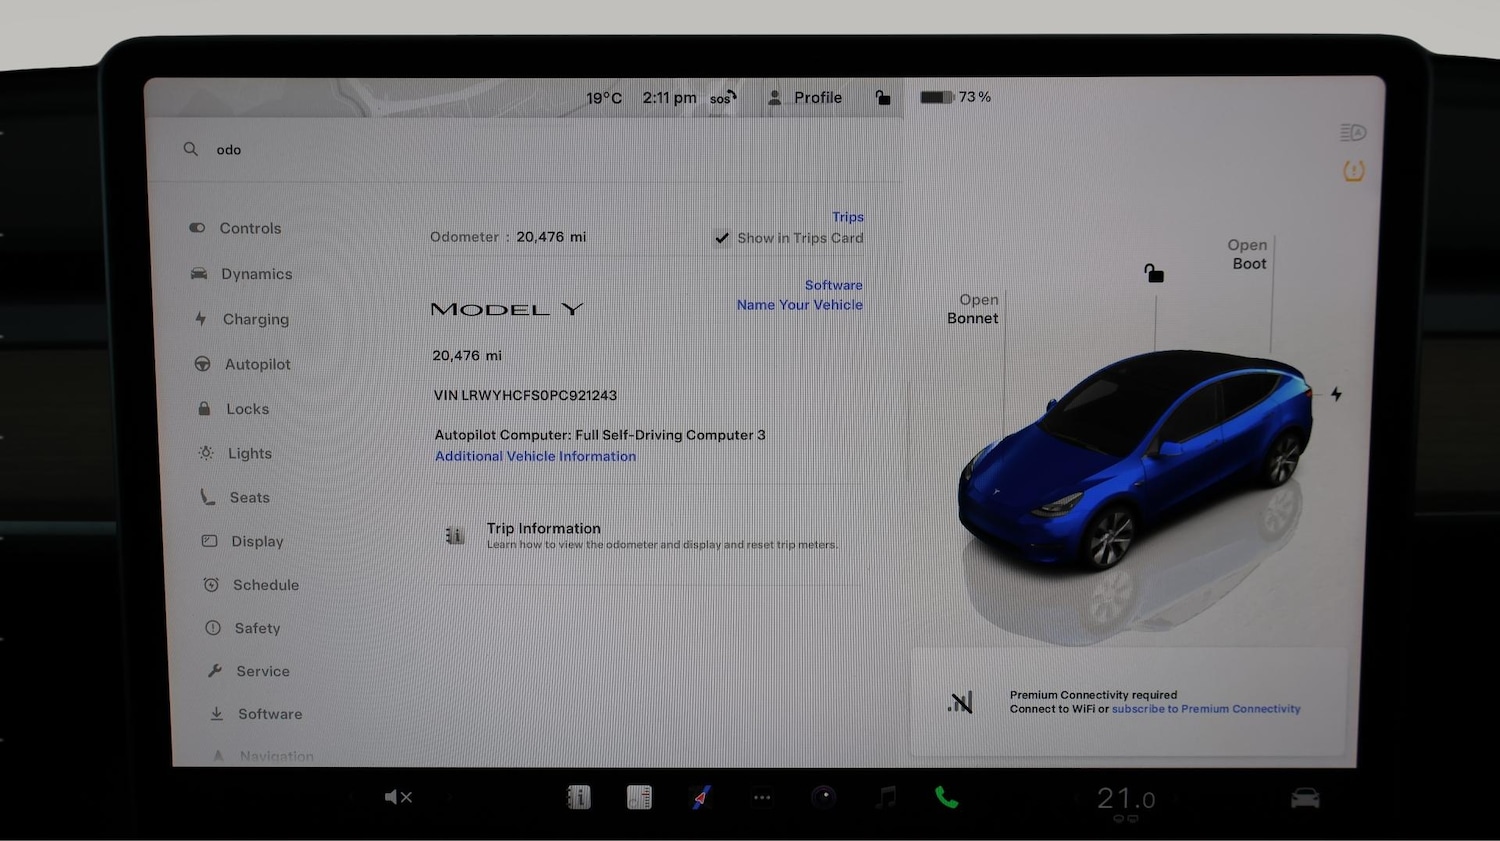The width and height of the screenshot is (1500, 841).
Task: Select Autopilot in the settings sidebar
Action: (257, 364)
